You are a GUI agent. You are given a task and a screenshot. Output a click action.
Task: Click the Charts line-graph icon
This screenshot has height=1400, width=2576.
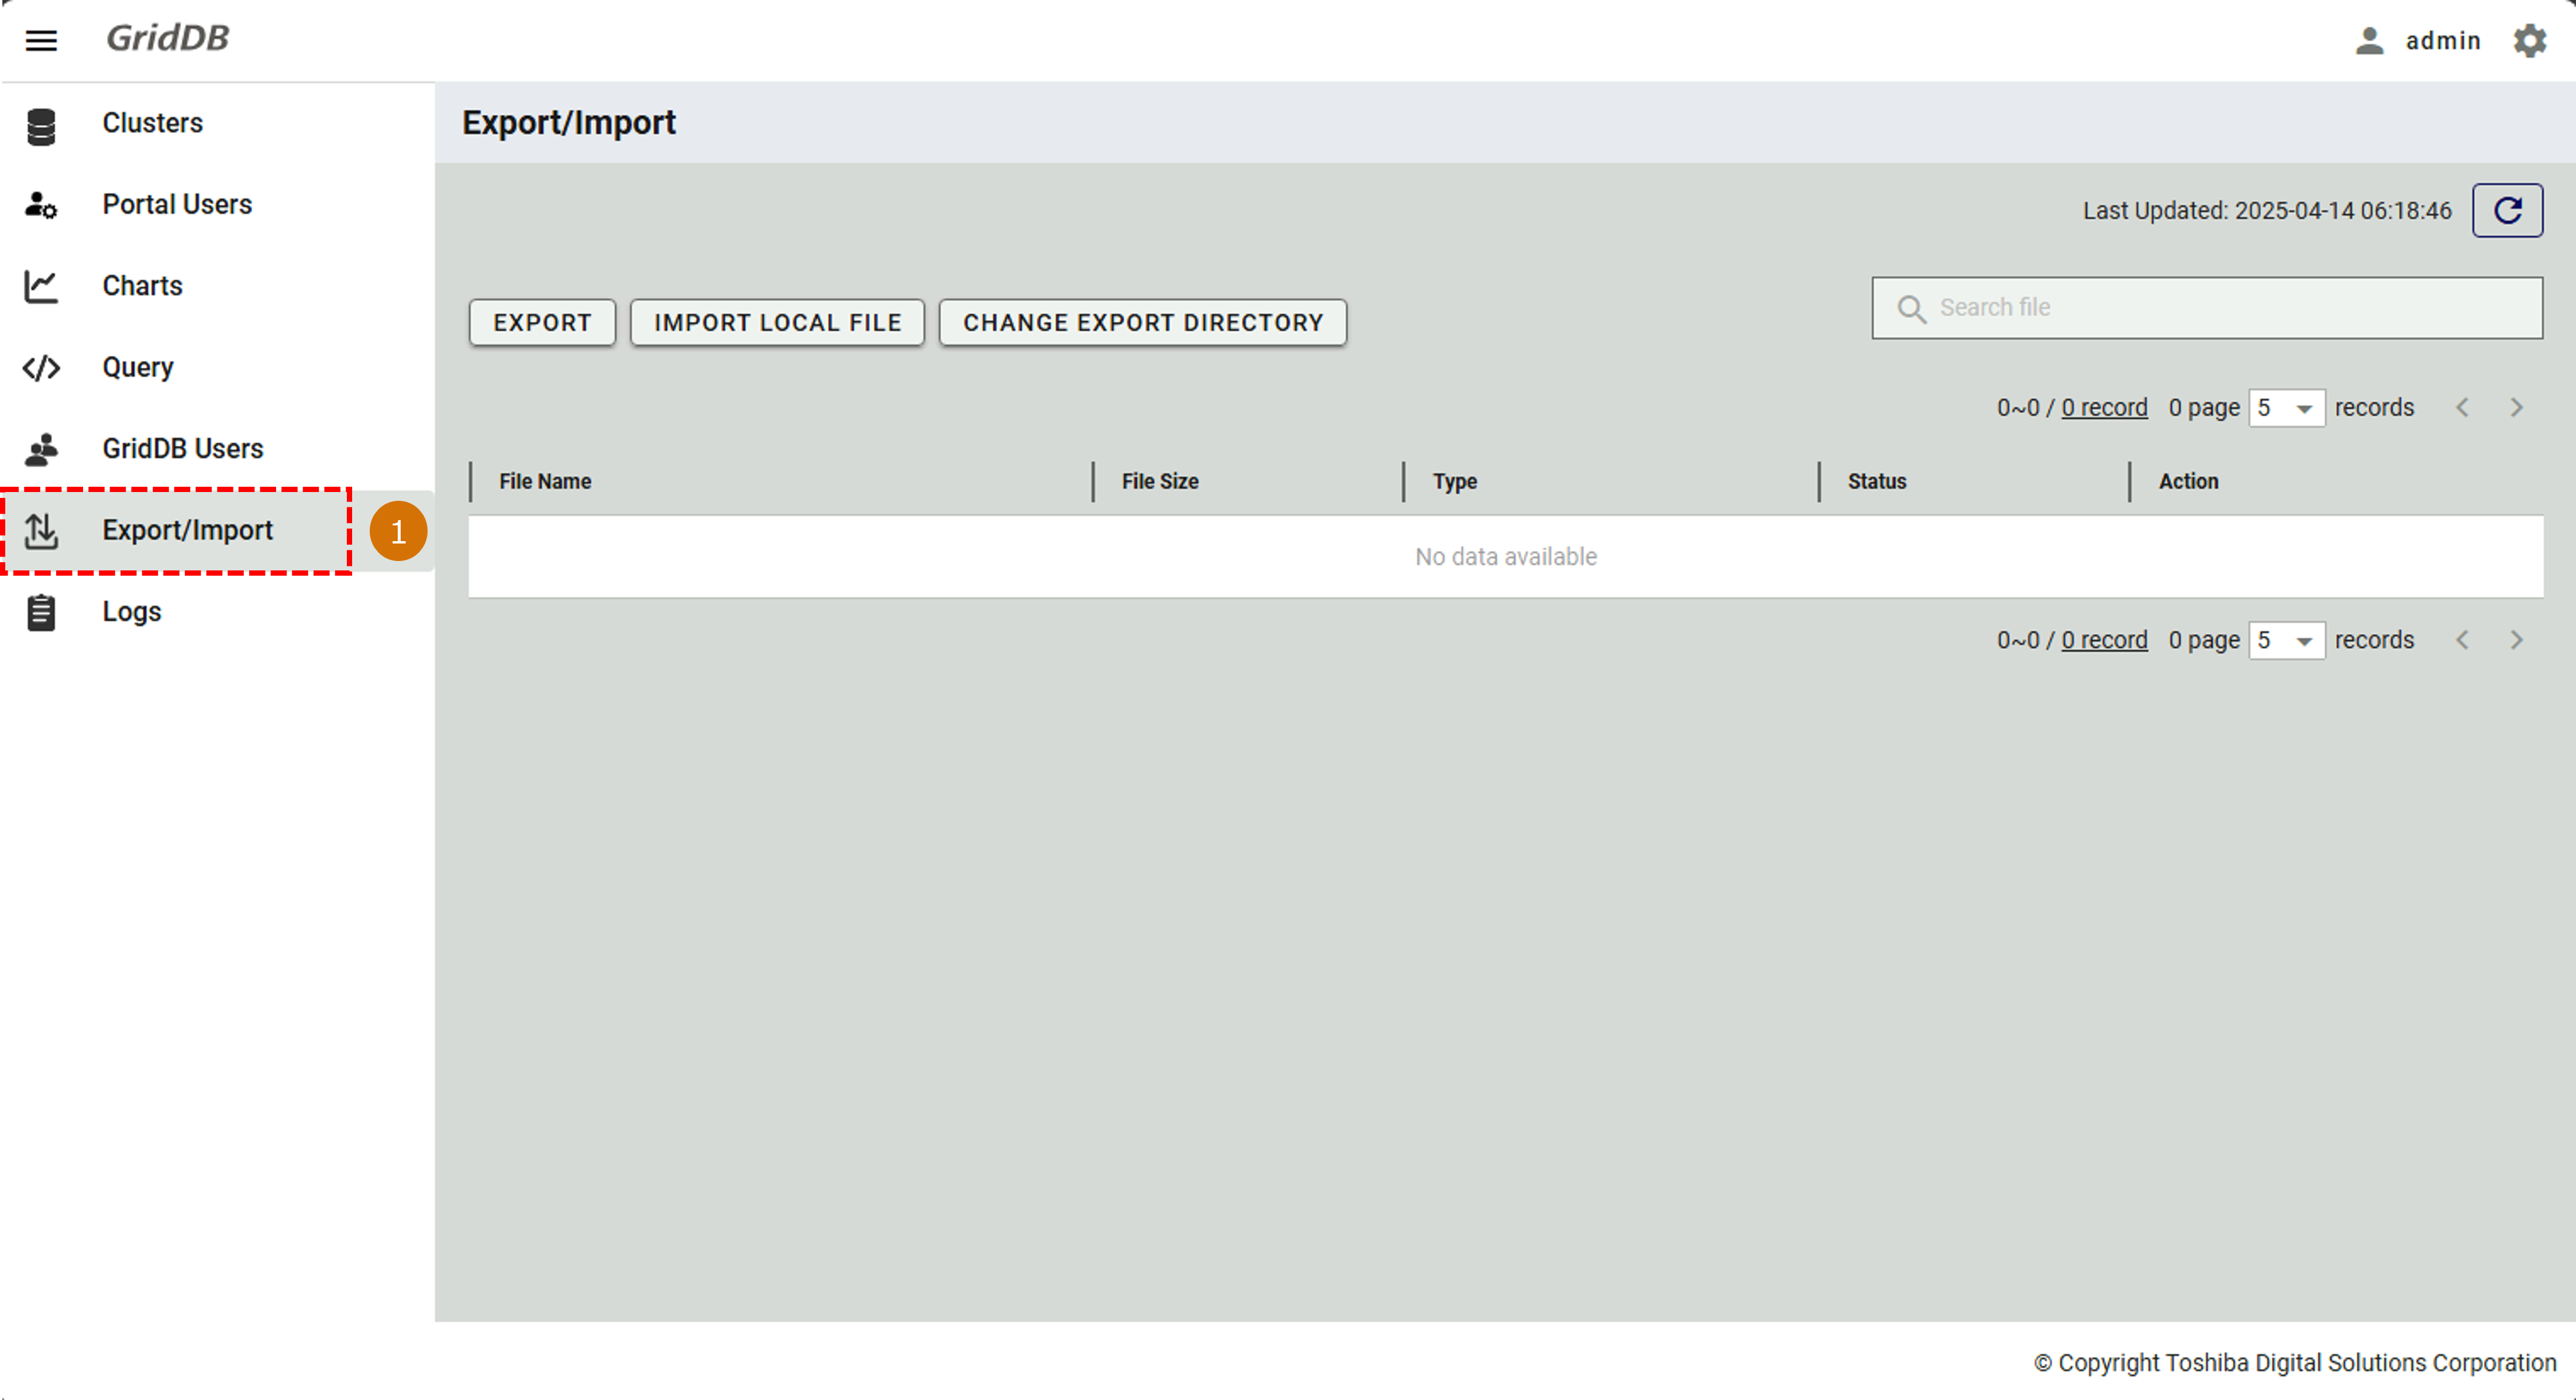click(x=41, y=287)
